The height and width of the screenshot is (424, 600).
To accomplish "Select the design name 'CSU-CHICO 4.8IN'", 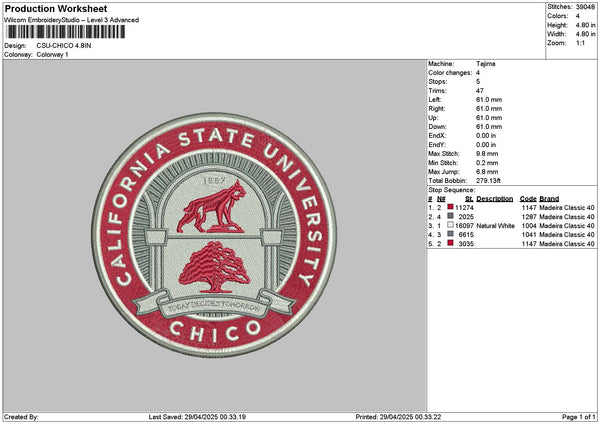I will (64, 46).
